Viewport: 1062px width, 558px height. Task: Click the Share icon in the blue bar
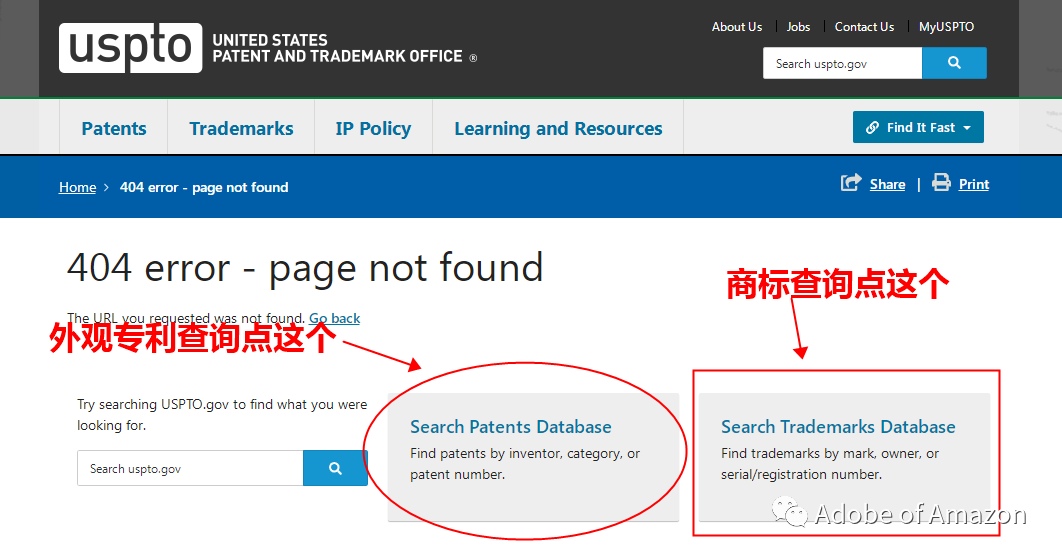tap(851, 183)
